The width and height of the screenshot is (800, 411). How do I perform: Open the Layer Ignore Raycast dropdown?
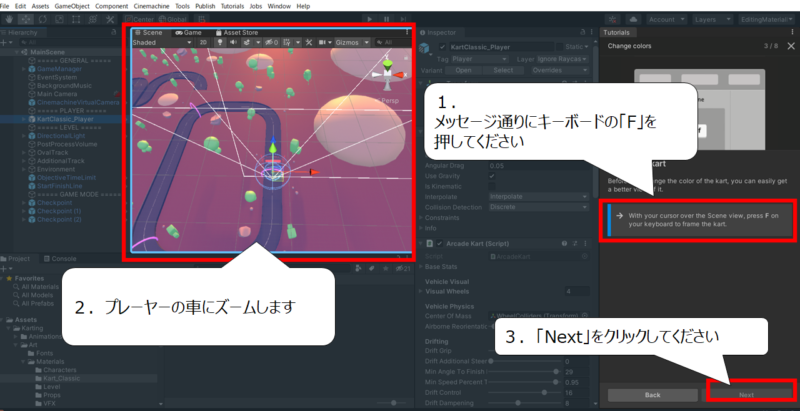pos(562,59)
